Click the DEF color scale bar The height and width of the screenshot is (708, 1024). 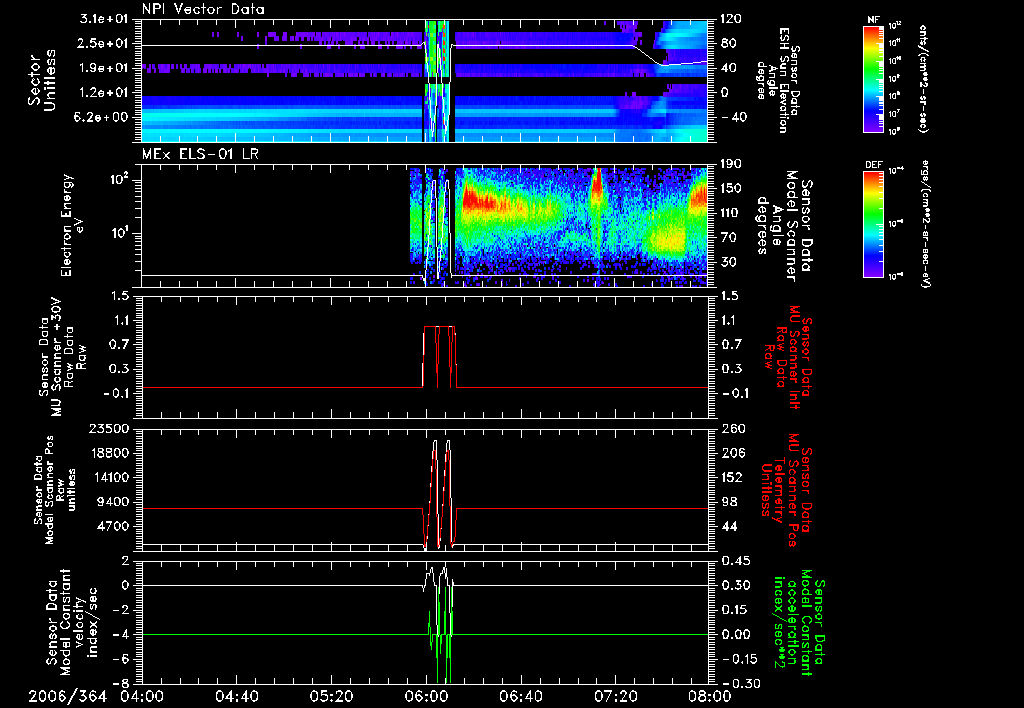point(871,222)
